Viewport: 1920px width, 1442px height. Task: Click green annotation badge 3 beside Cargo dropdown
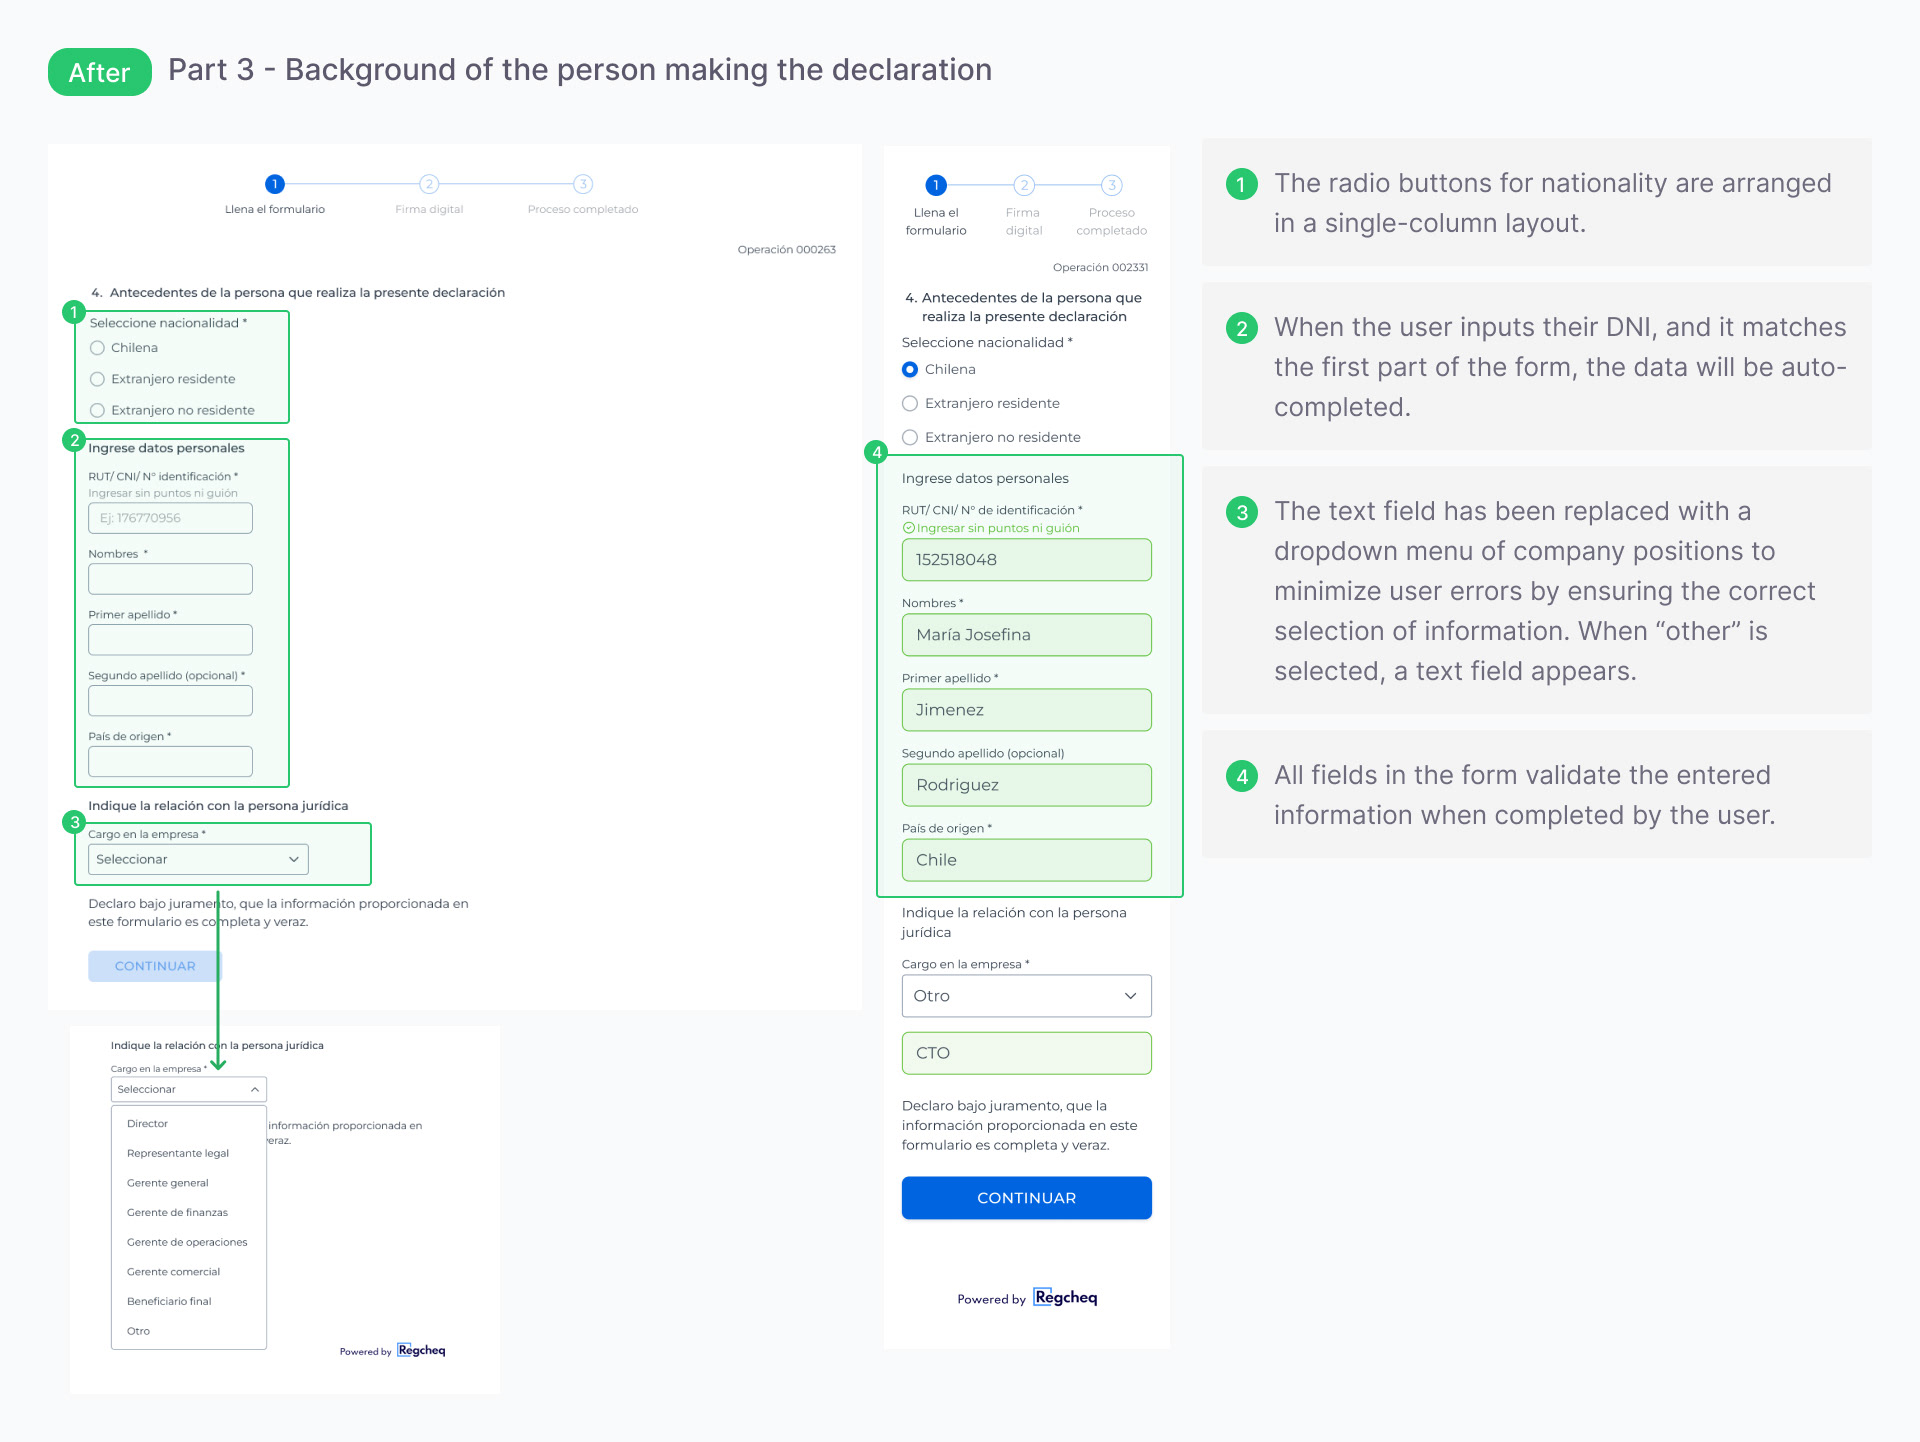point(74,822)
